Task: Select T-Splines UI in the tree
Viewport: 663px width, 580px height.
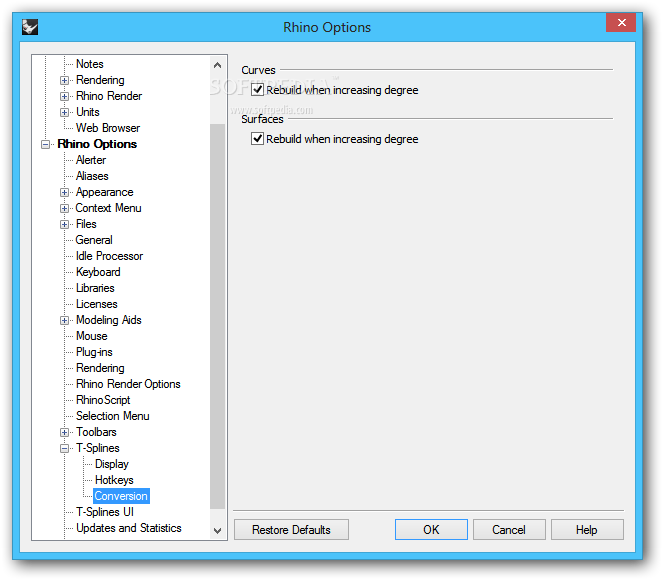Action: 105,512
